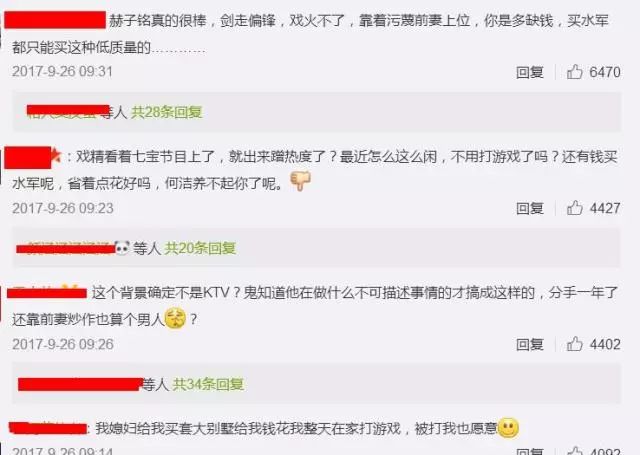Screen dimensions: 640x455
Task: Open timestamp 2017-9-26 09:31
Action: tap(62, 71)
